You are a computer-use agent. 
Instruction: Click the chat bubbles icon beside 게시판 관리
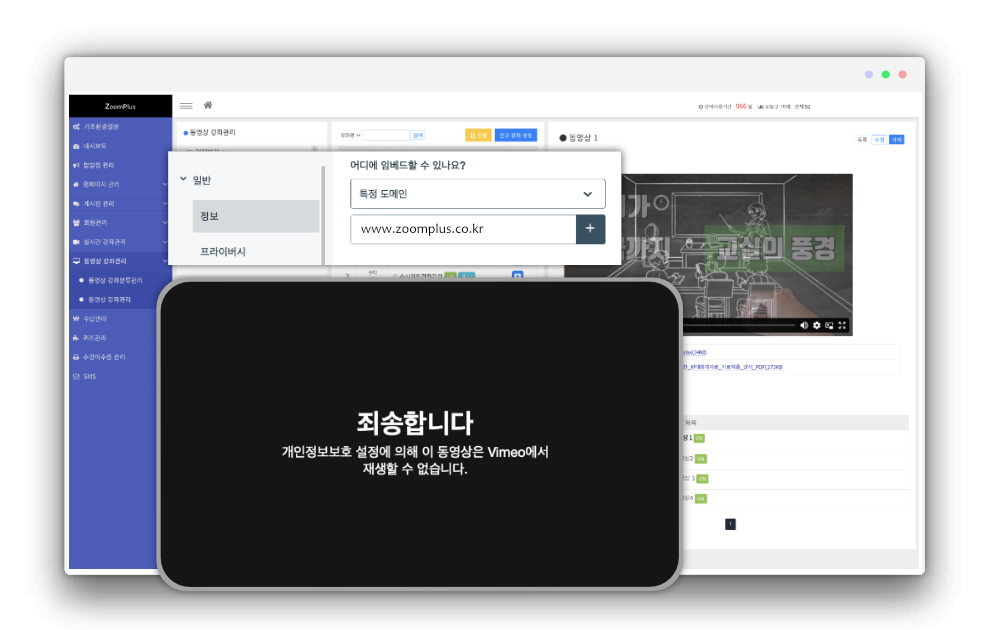pos(76,203)
